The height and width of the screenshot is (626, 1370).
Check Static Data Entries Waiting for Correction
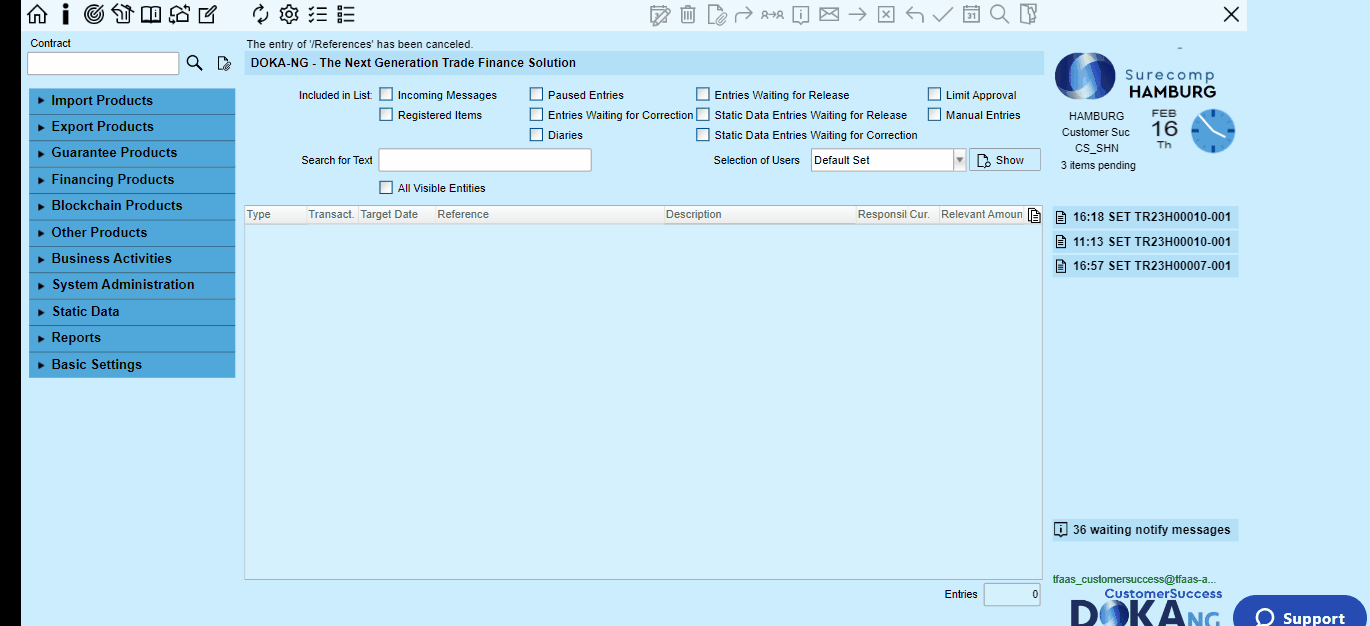click(x=703, y=135)
